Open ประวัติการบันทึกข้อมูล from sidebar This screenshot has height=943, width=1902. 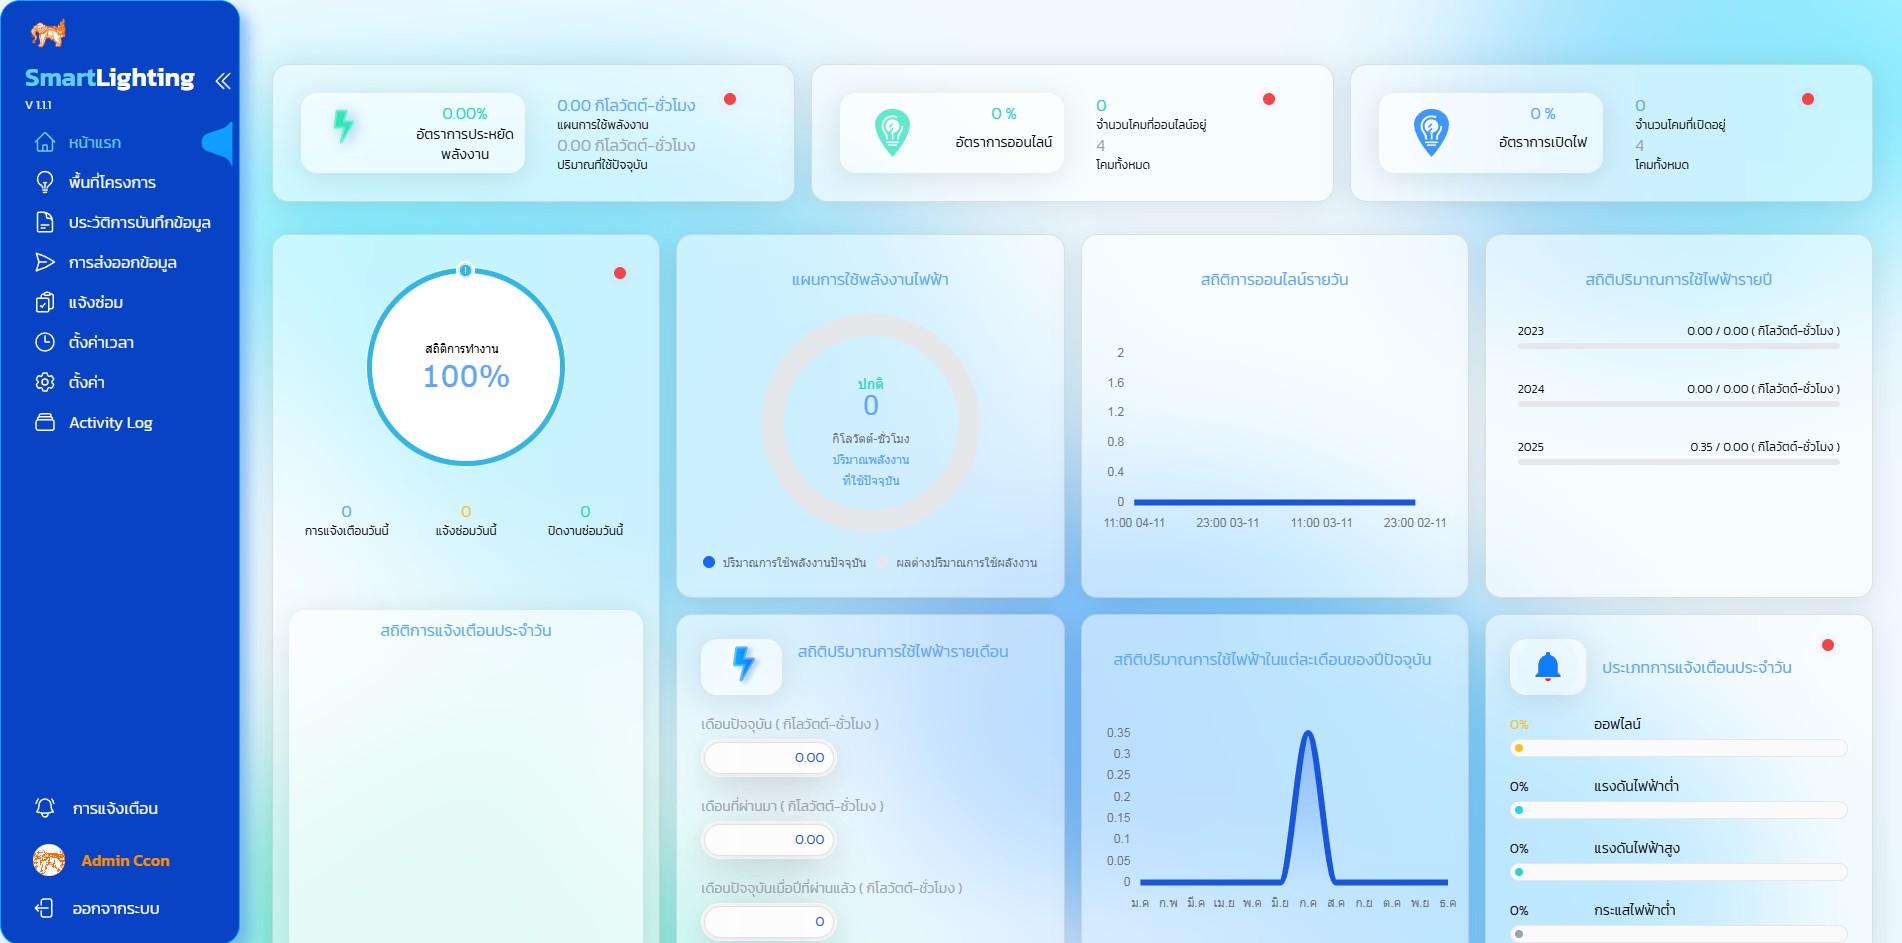point(139,223)
